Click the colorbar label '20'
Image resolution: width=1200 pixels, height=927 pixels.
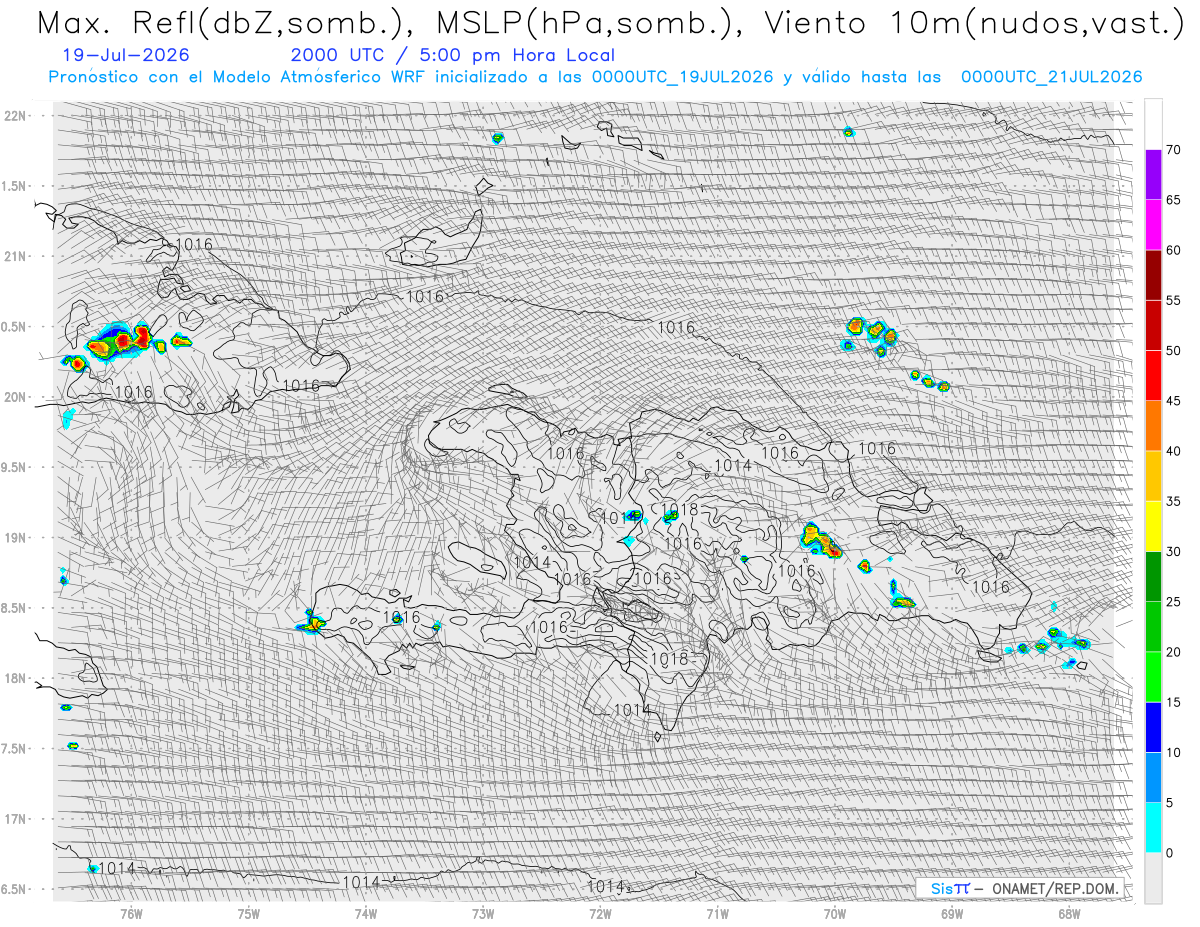click(x=1173, y=652)
